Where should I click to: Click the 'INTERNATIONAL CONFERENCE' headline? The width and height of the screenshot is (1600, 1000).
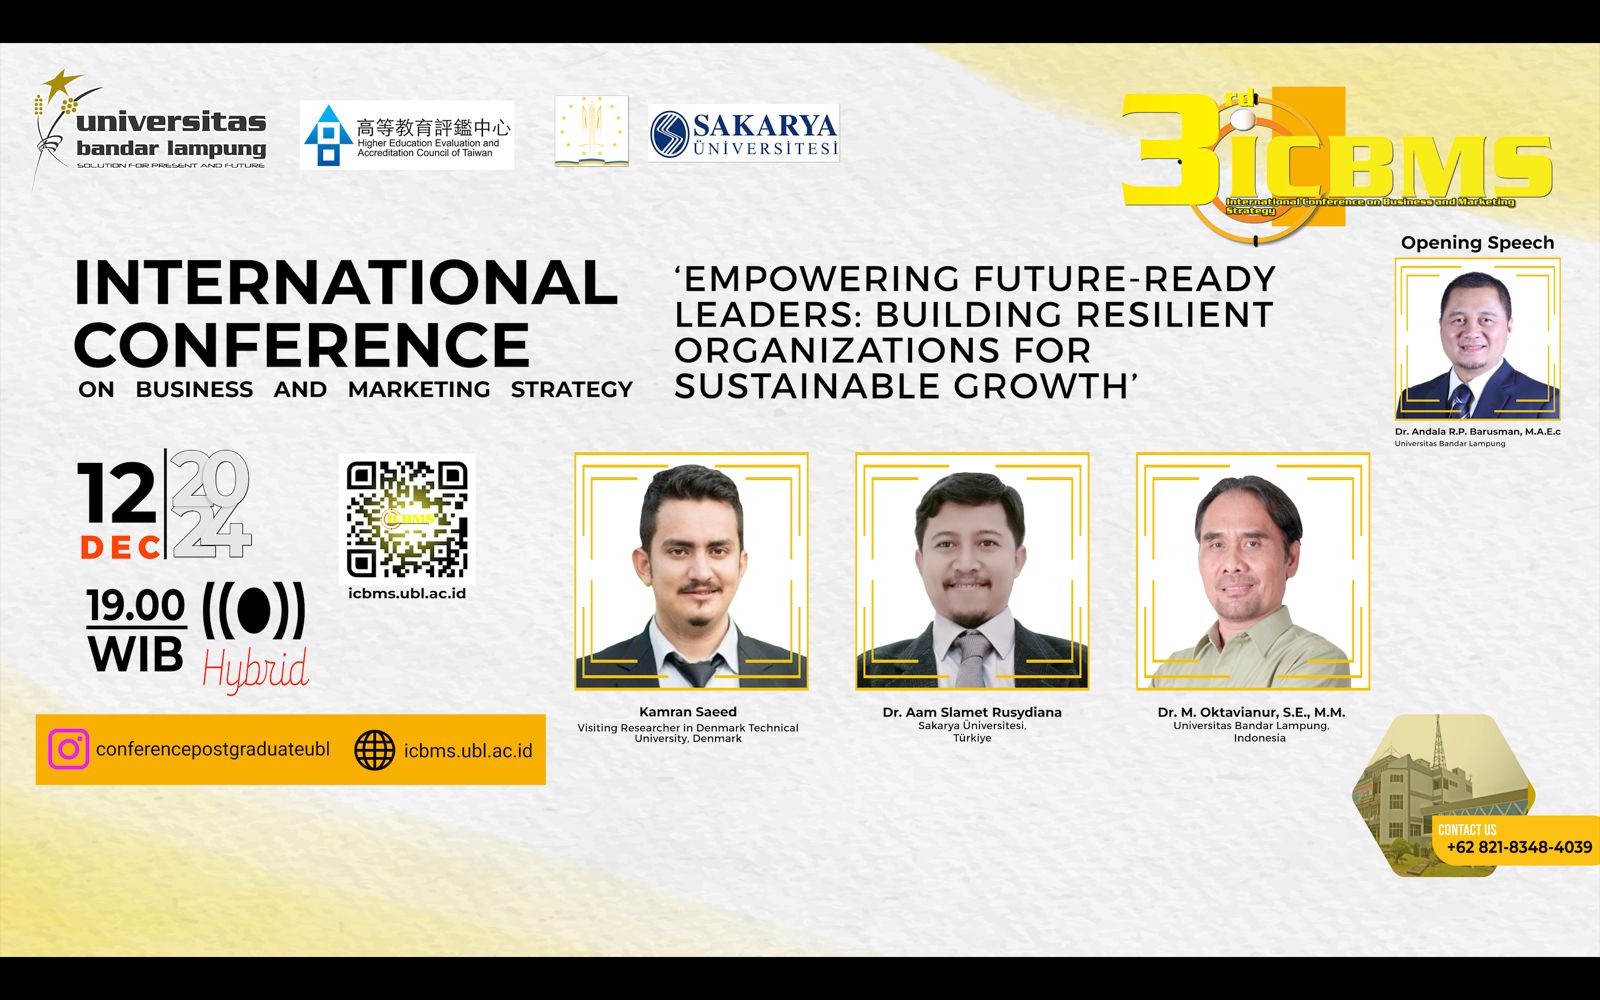pyautogui.click(x=345, y=313)
